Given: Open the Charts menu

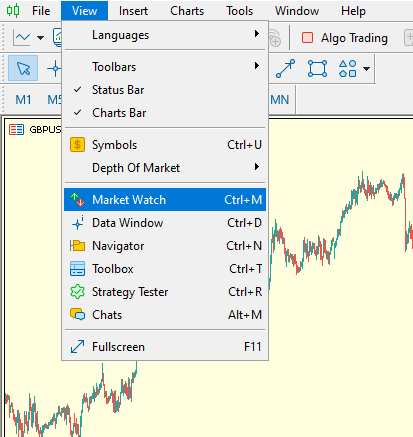Looking at the screenshot, I should tap(187, 11).
